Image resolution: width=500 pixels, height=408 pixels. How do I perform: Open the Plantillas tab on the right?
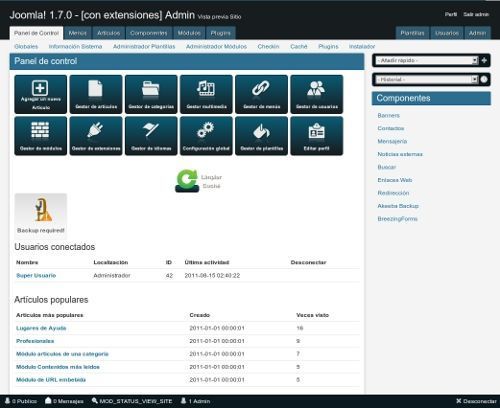click(412, 33)
